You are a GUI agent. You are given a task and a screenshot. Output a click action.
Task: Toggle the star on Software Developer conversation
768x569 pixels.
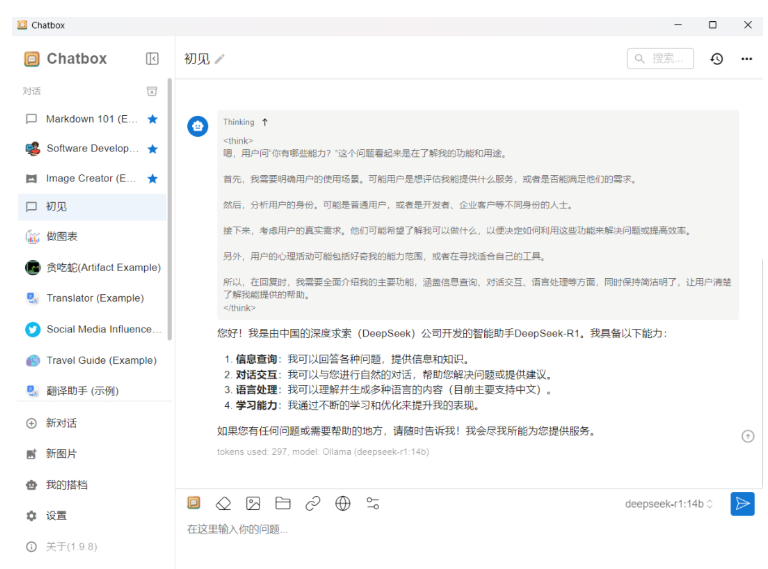click(x=153, y=149)
